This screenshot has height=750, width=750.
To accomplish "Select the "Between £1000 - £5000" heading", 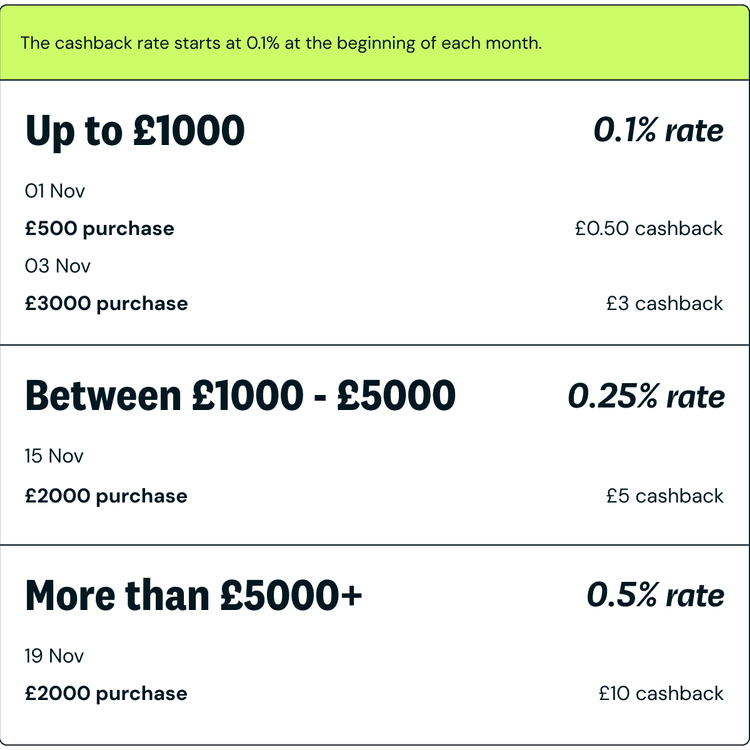I will click(x=240, y=396).
